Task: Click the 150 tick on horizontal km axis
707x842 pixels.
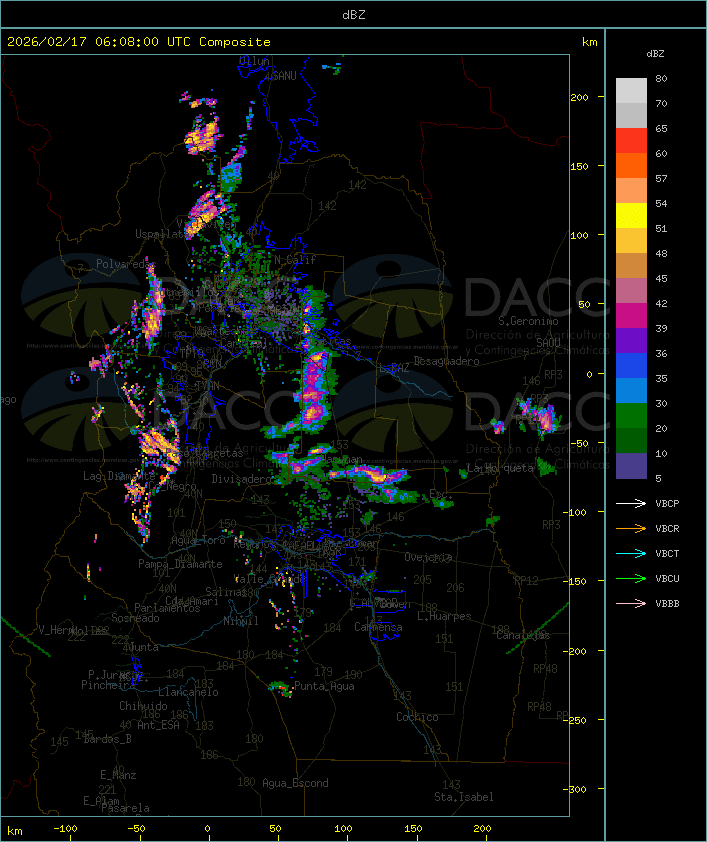Action: (413, 829)
